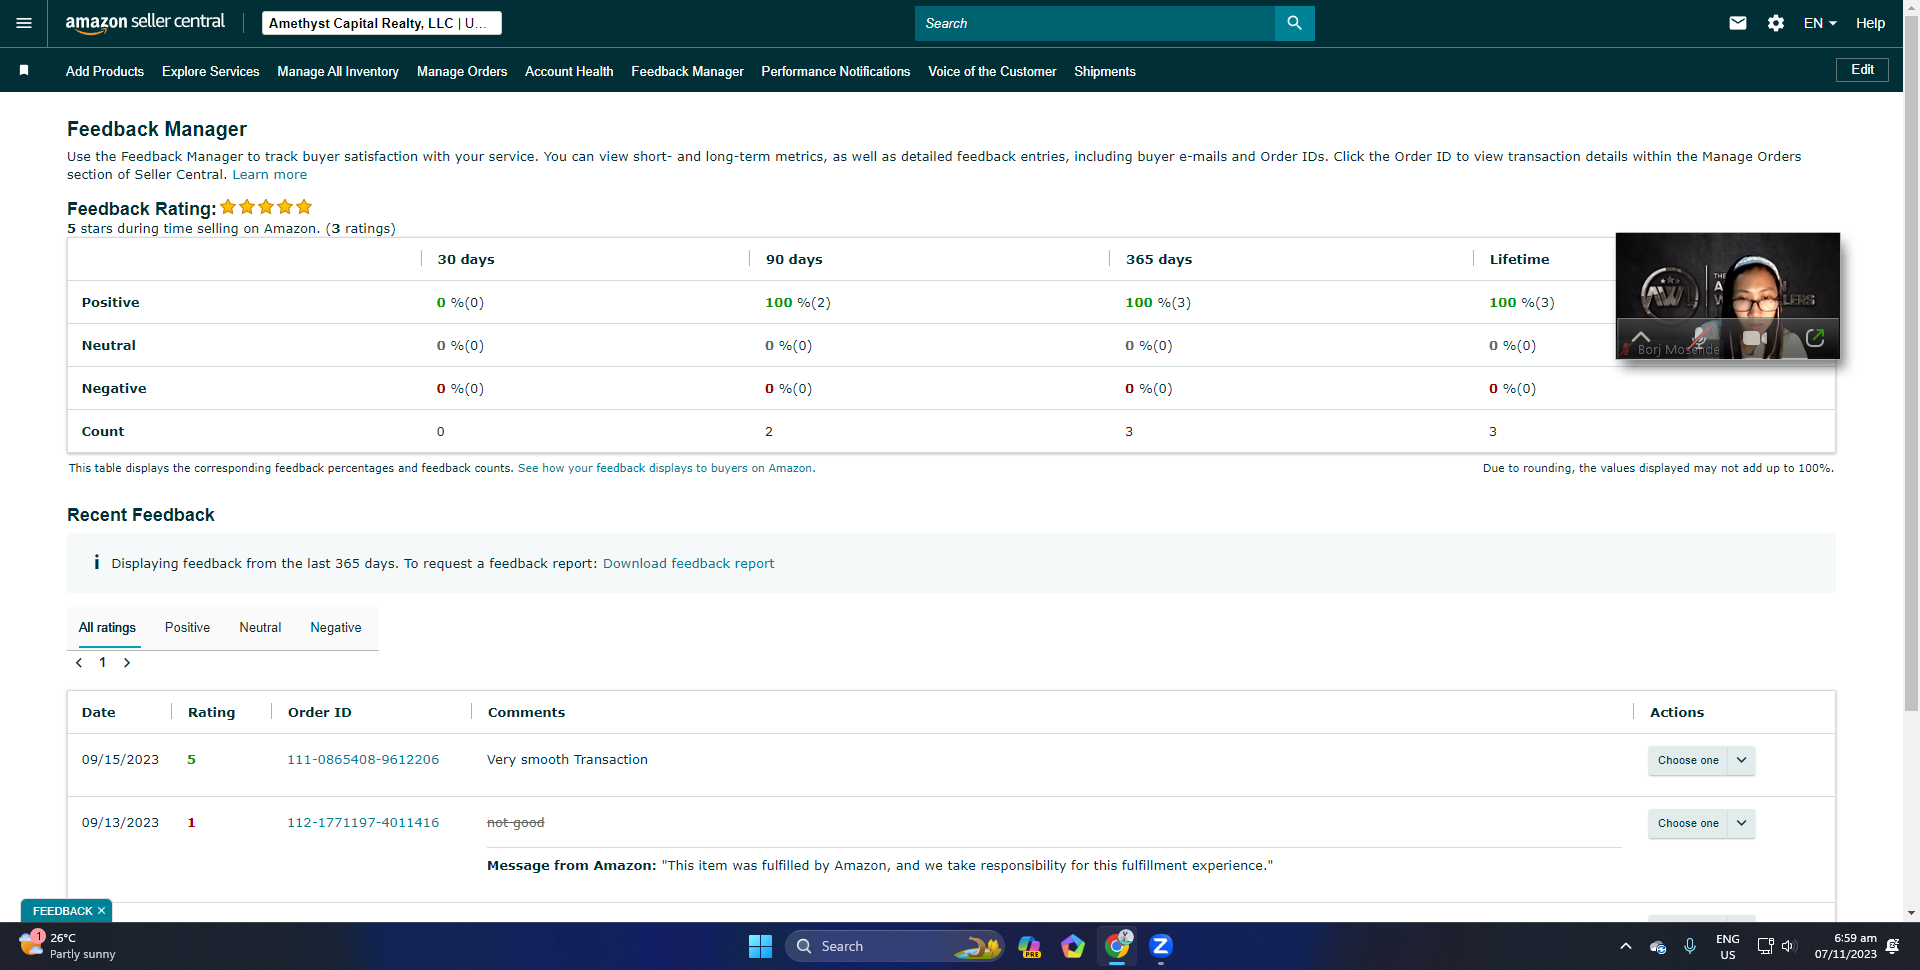
Task: Switch to the Negative ratings tab
Action: point(336,628)
